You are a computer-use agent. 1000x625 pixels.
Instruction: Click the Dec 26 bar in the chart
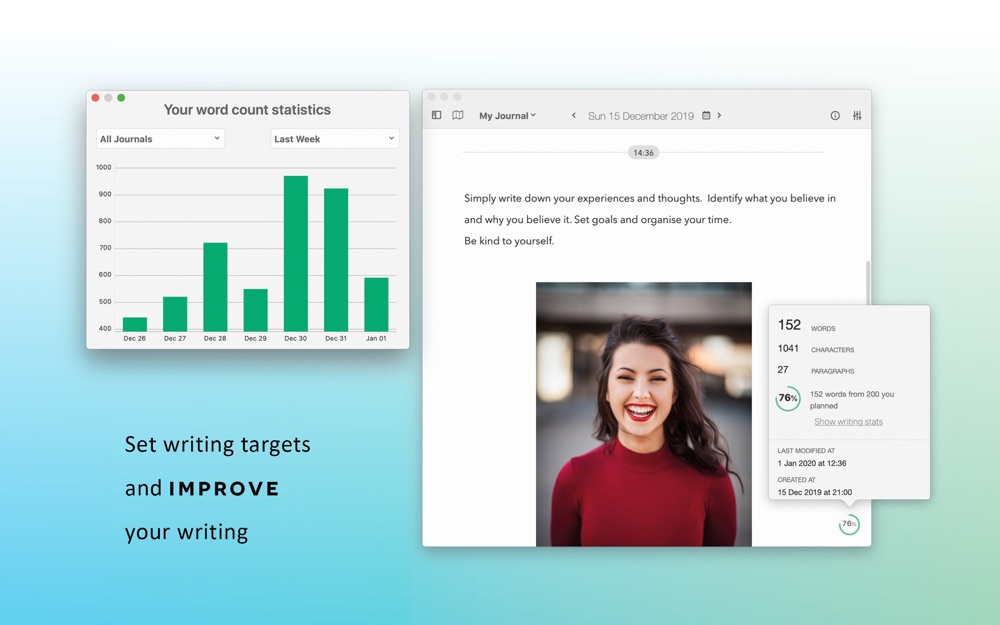tap(135, 324)
